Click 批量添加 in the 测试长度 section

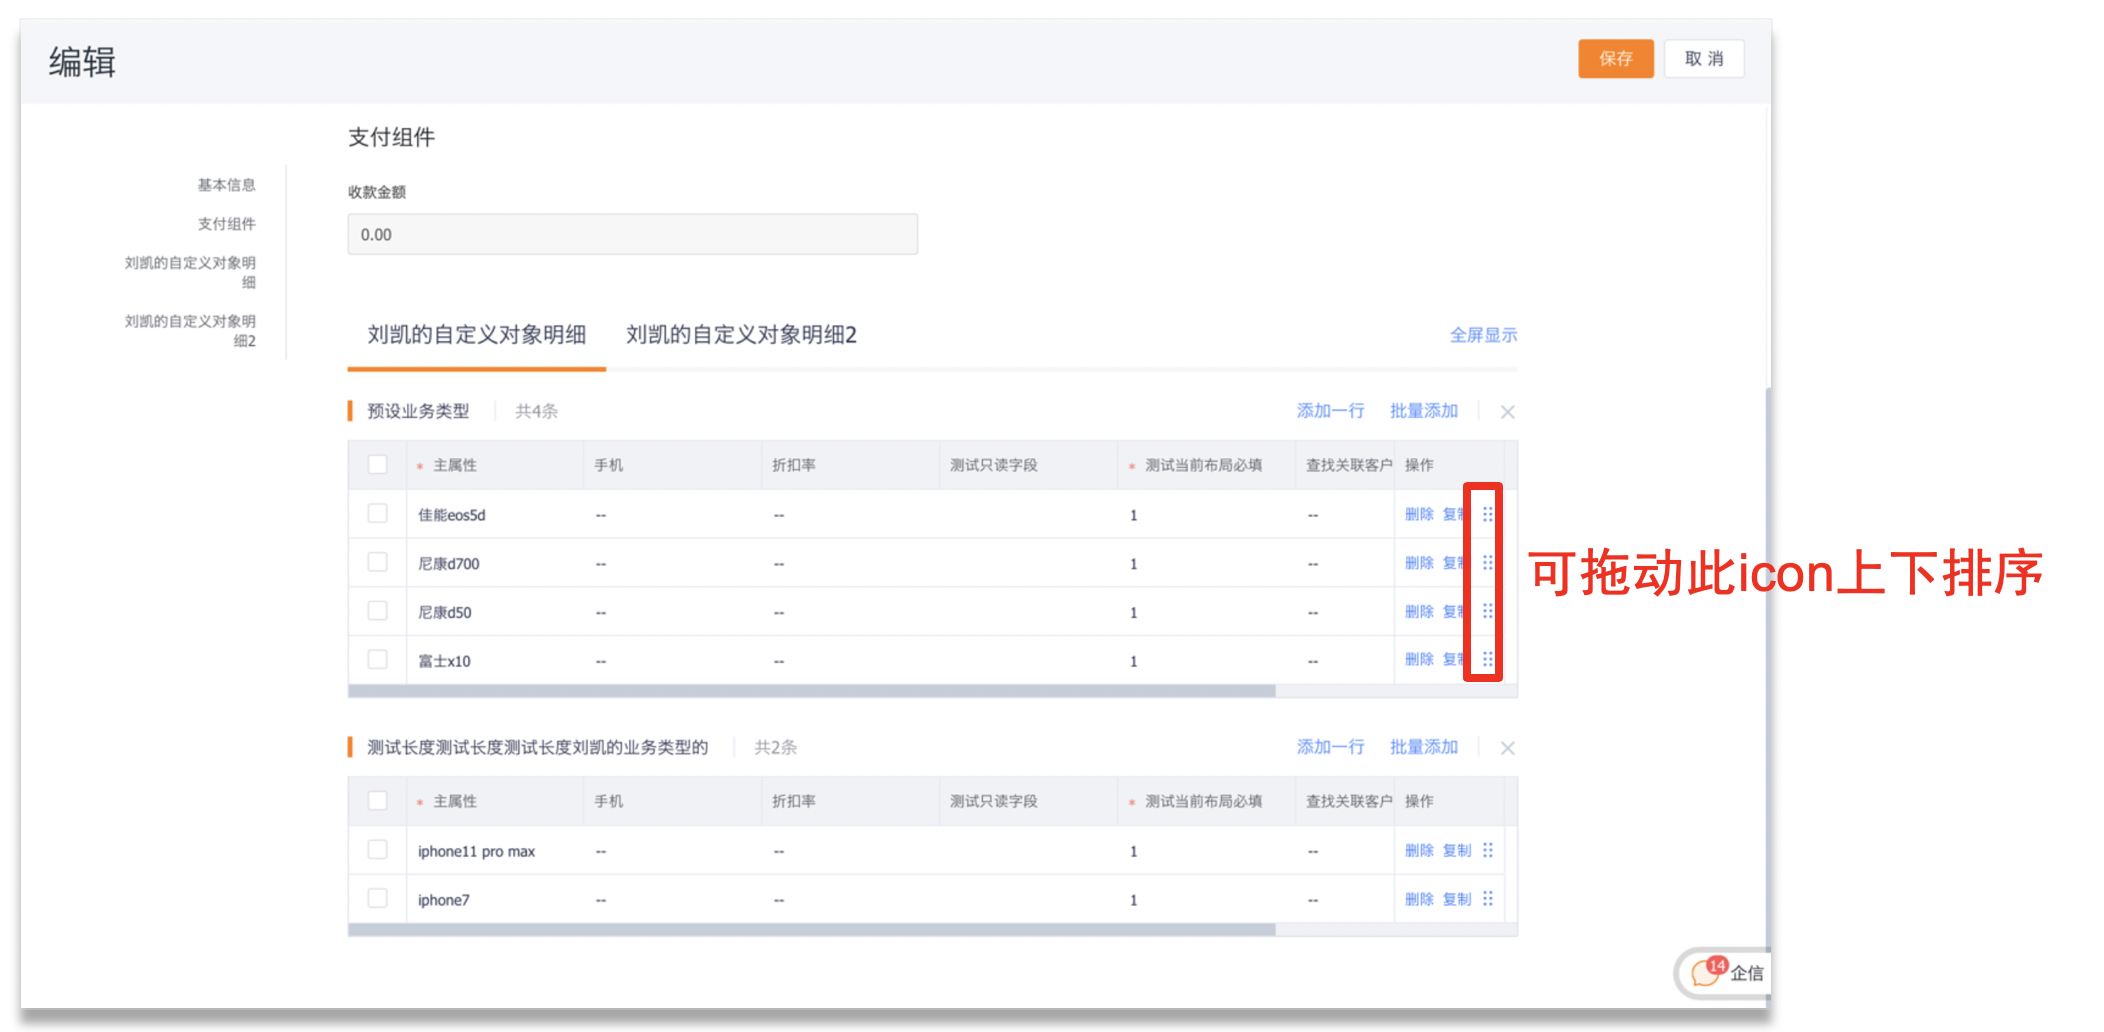point(1424,747)
